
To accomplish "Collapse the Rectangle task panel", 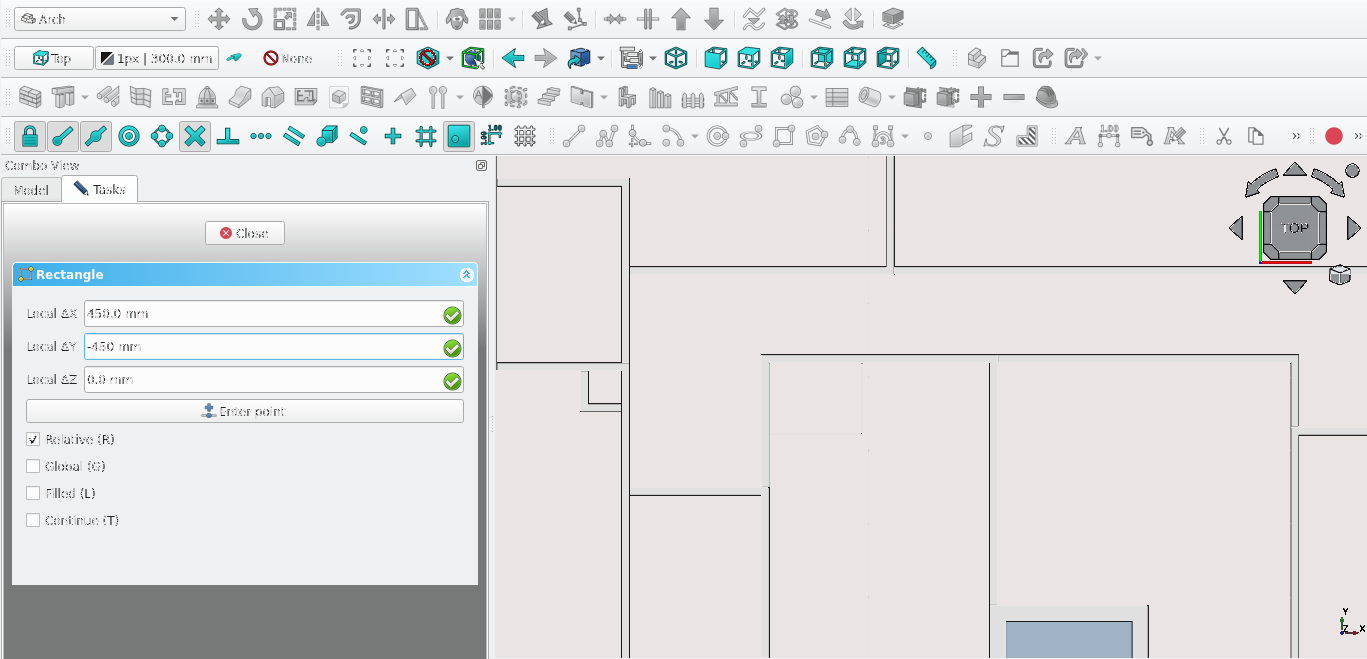I will coord(466,275).
